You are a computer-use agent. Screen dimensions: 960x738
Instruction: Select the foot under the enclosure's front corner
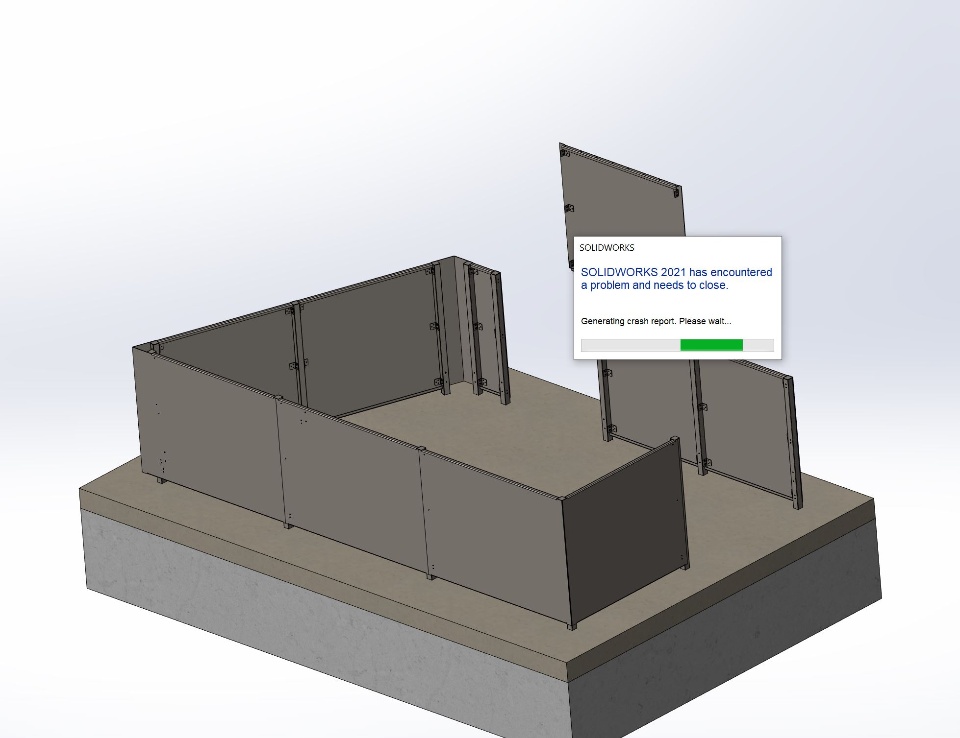coord(572,626)
